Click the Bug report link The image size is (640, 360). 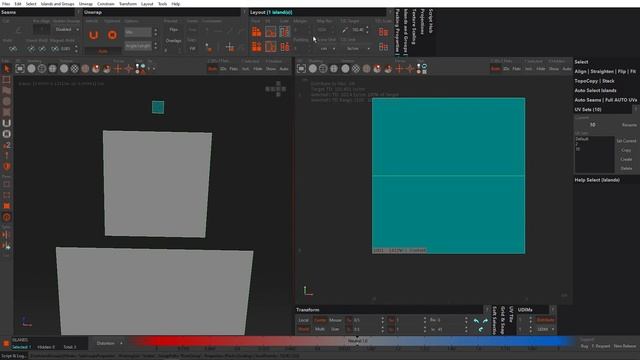584,346
